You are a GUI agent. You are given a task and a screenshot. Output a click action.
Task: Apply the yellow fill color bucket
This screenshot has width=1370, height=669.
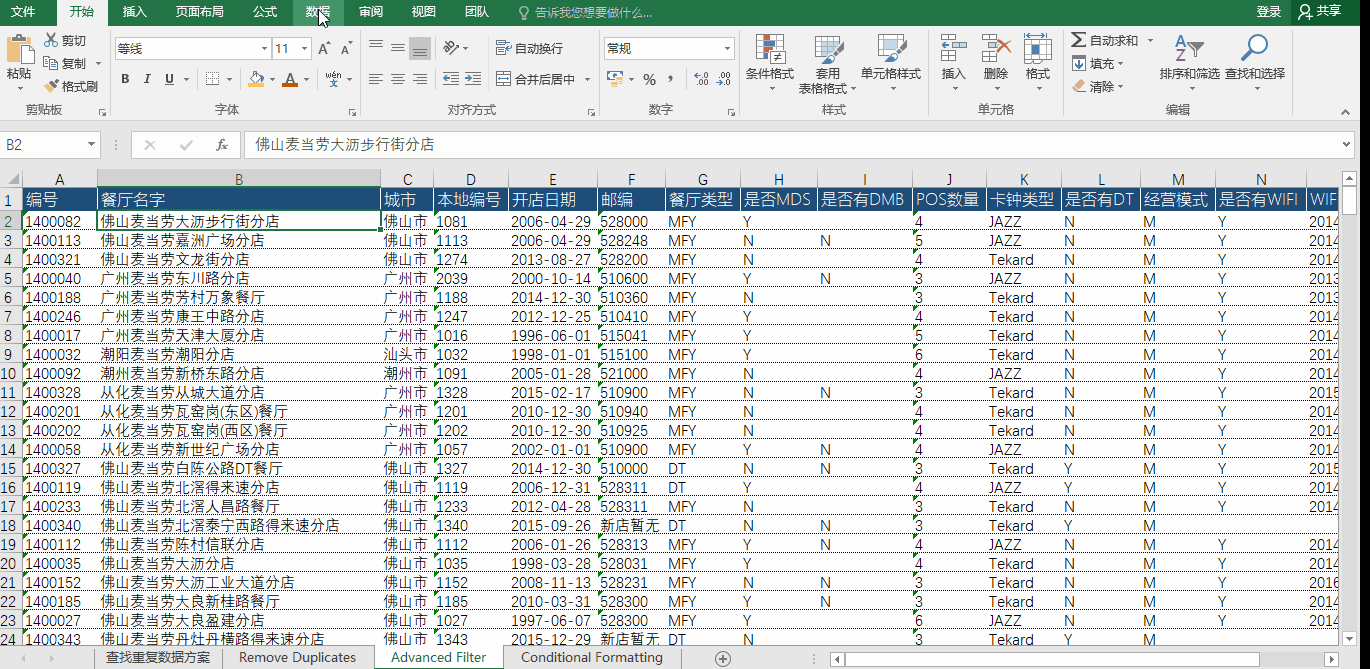tap(257, 79)
